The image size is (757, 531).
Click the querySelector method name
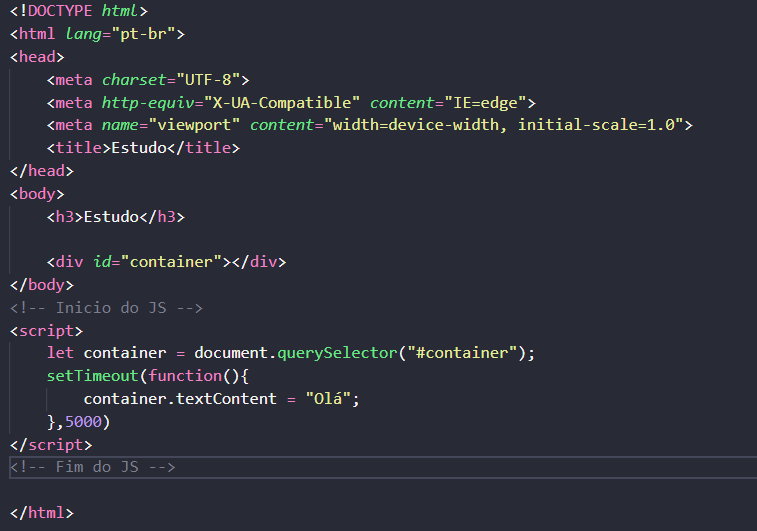click(337, 353)
